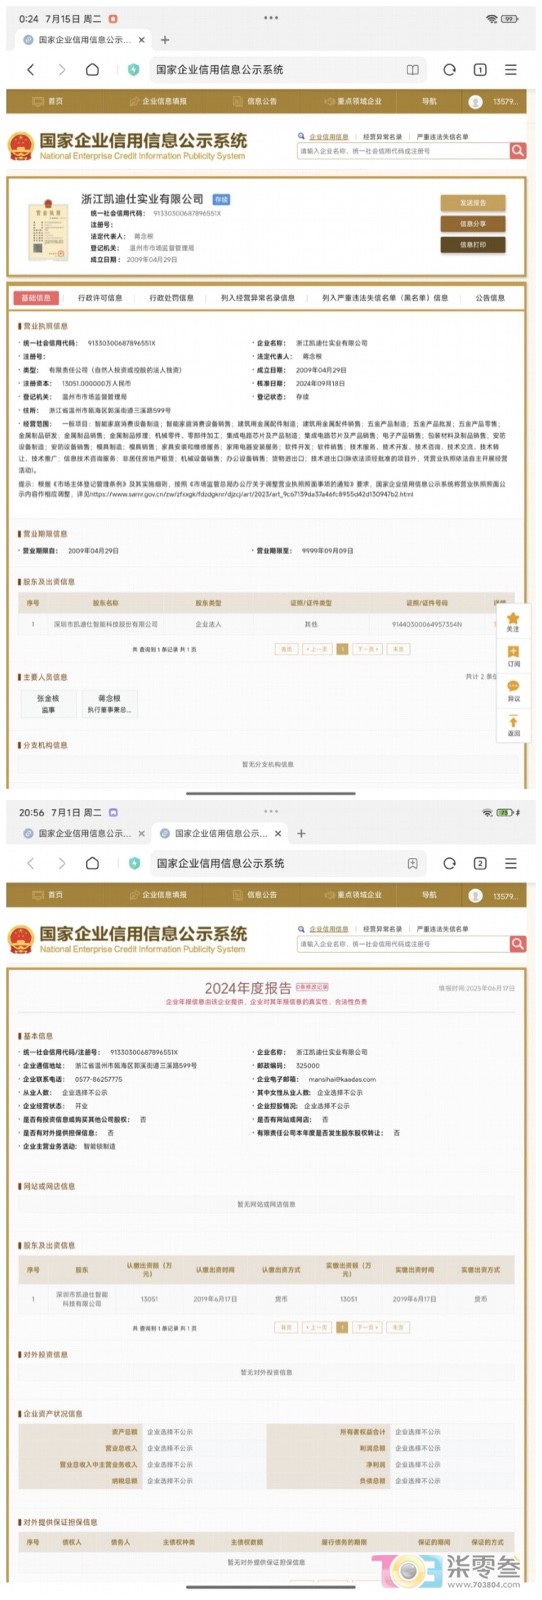
Task: Click the 信息分享 button
Action: (x=473, y=224)
